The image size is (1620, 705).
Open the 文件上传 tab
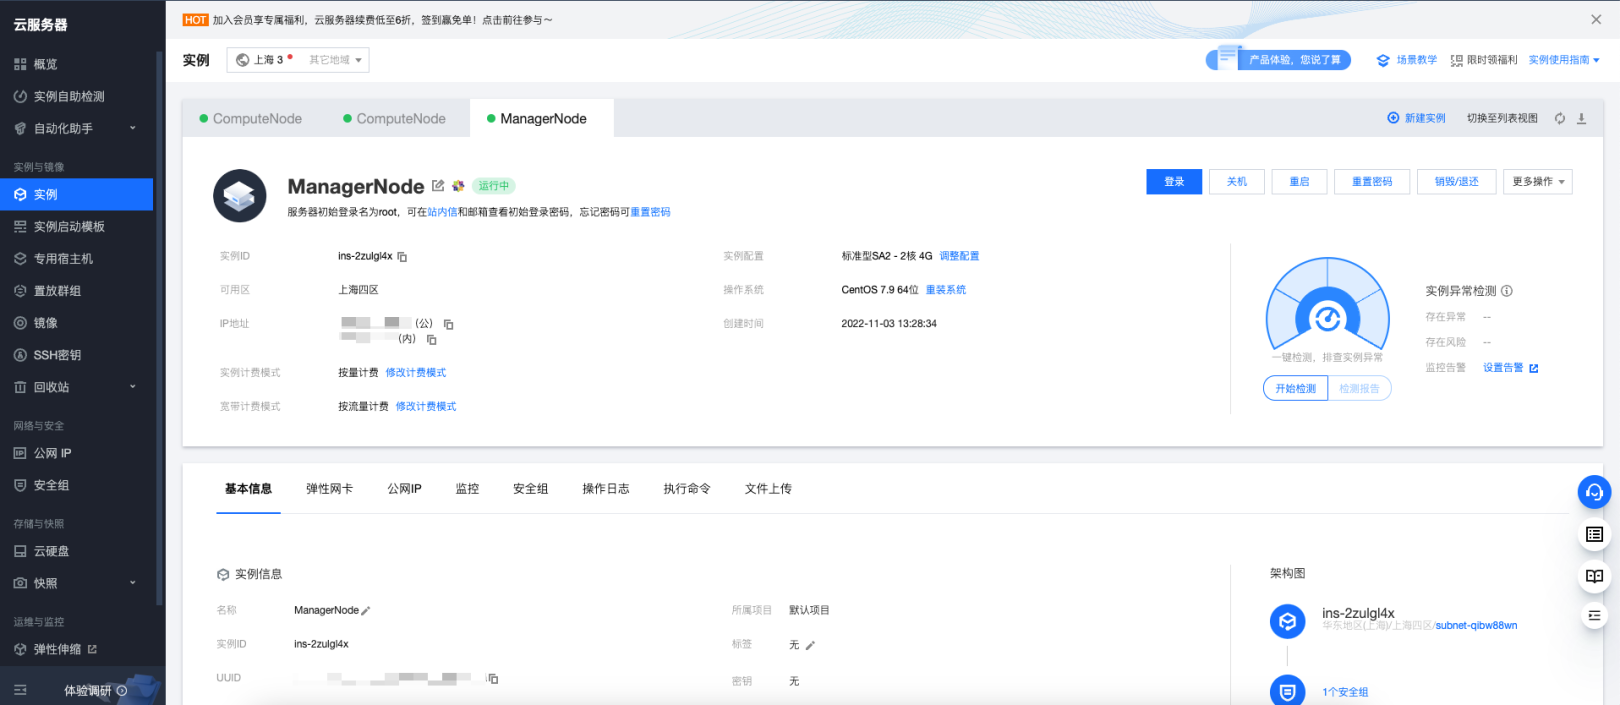point(768,489)
